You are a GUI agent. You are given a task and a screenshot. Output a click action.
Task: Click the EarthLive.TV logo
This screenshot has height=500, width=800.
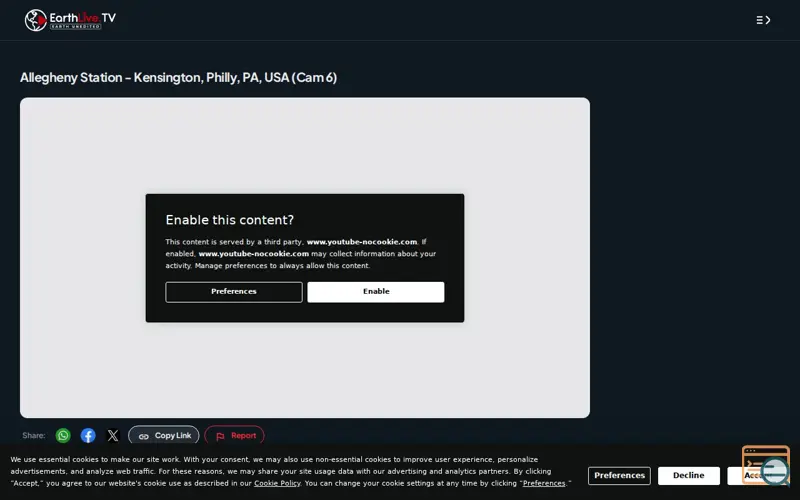tap(70, 20)
